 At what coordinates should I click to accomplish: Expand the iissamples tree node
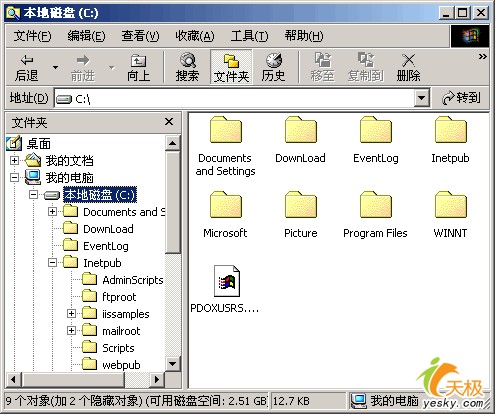[71, 314]
